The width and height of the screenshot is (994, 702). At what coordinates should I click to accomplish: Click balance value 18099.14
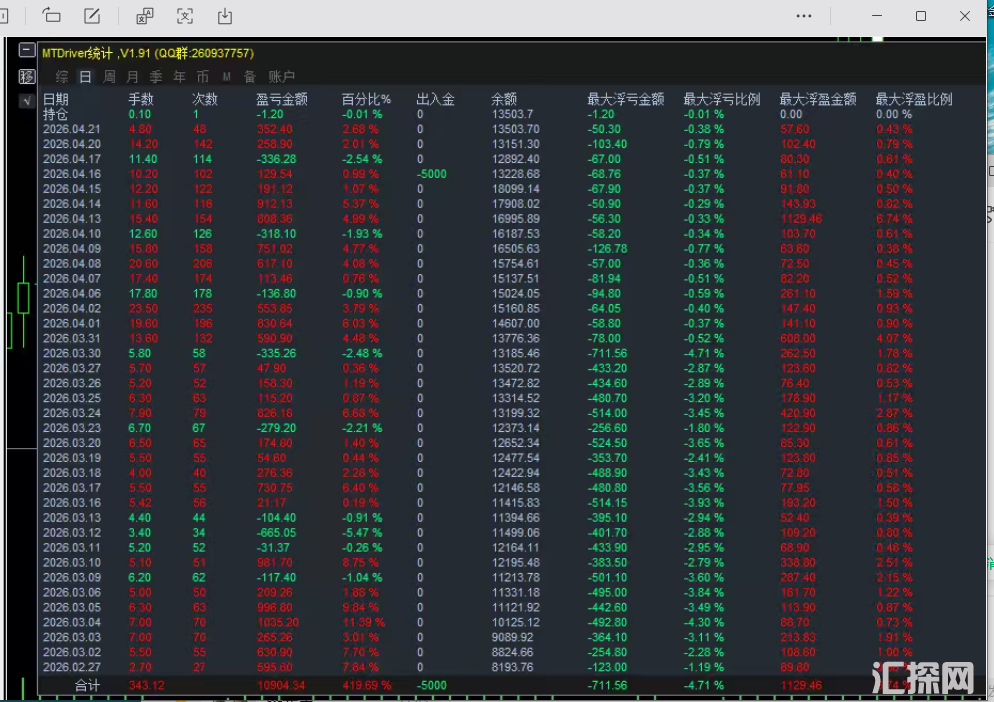click(x=516, y=189)
